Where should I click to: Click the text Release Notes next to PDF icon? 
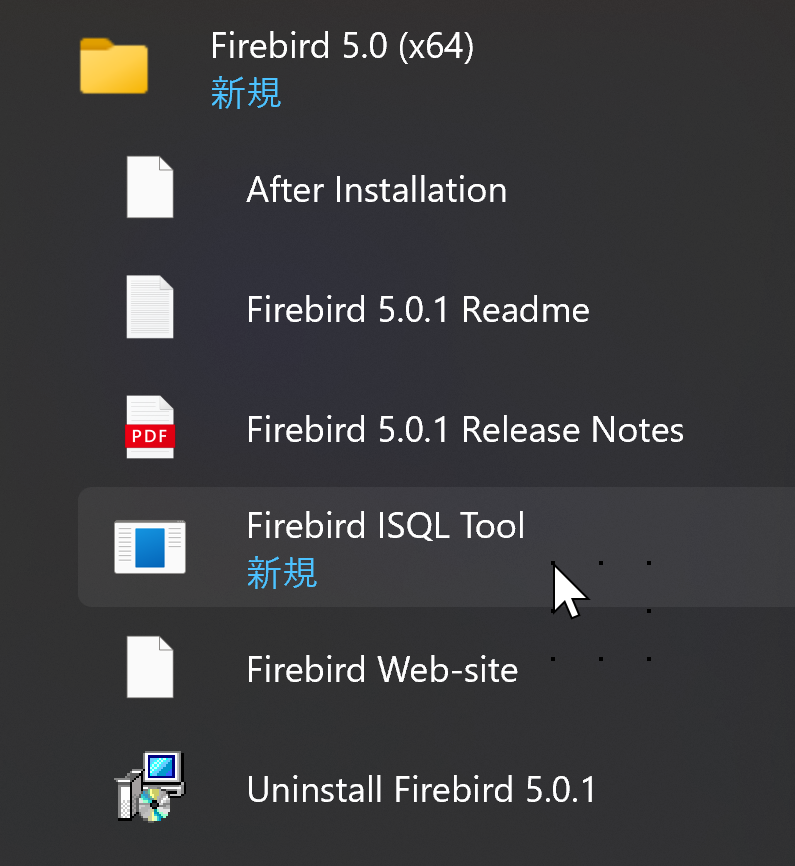[573, 429]
